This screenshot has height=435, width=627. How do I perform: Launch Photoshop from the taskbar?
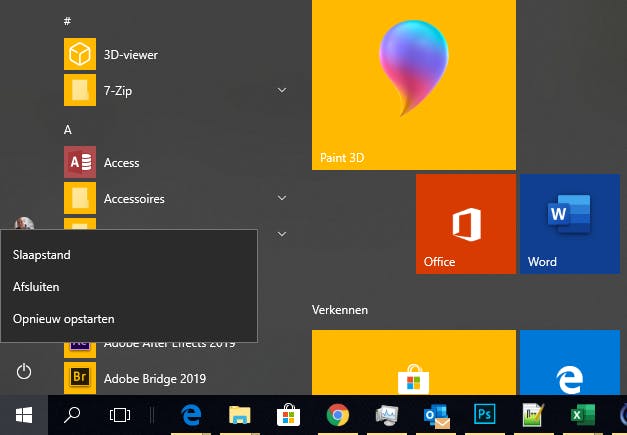484,414
